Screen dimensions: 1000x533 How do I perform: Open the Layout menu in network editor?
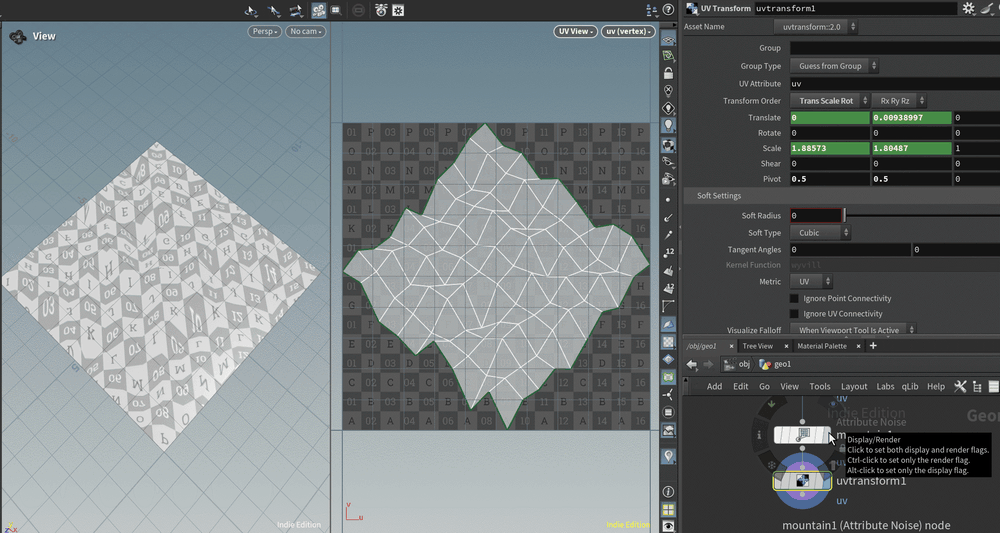[x=854, y=386]
